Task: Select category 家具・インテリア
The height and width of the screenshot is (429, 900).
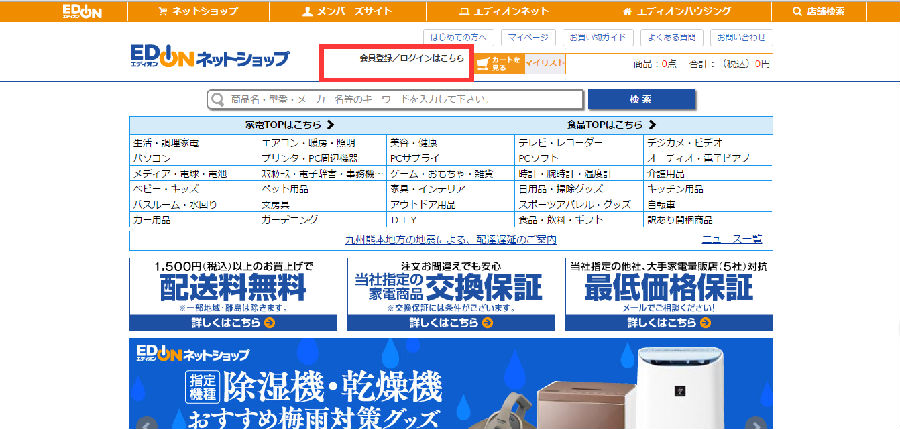Action: click(x=428, y=189)
